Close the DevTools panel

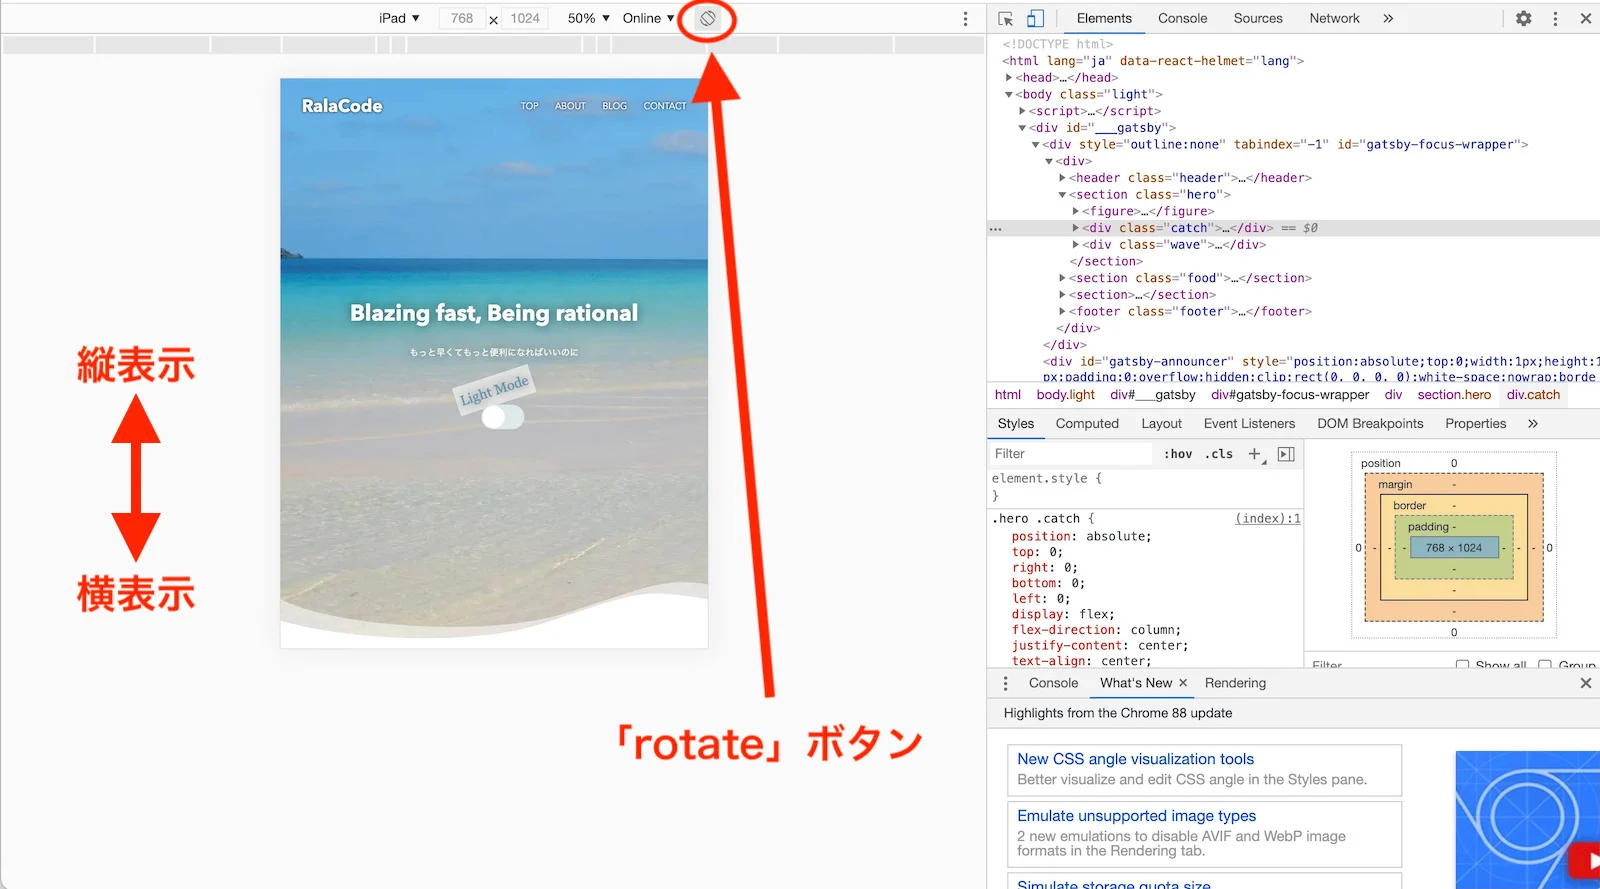coord(1586,19)
